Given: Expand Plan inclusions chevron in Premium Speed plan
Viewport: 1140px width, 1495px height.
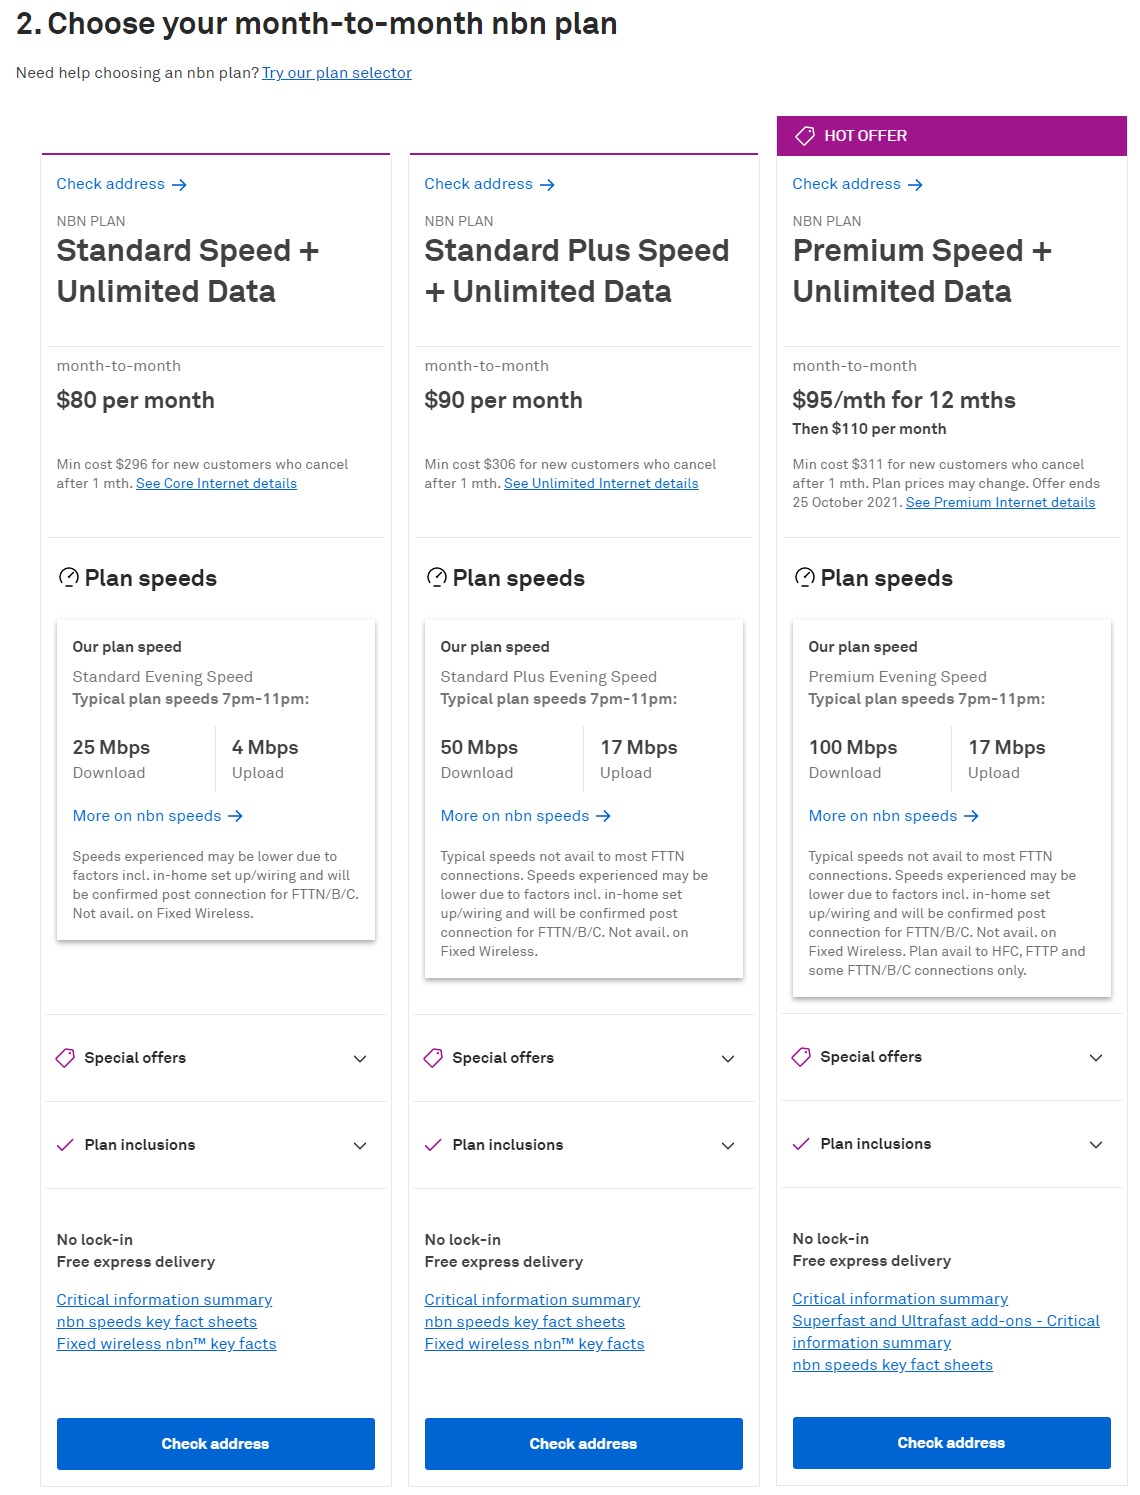Looking at the screenshot, I should pyautogui.click(x=1096, y=1144).
